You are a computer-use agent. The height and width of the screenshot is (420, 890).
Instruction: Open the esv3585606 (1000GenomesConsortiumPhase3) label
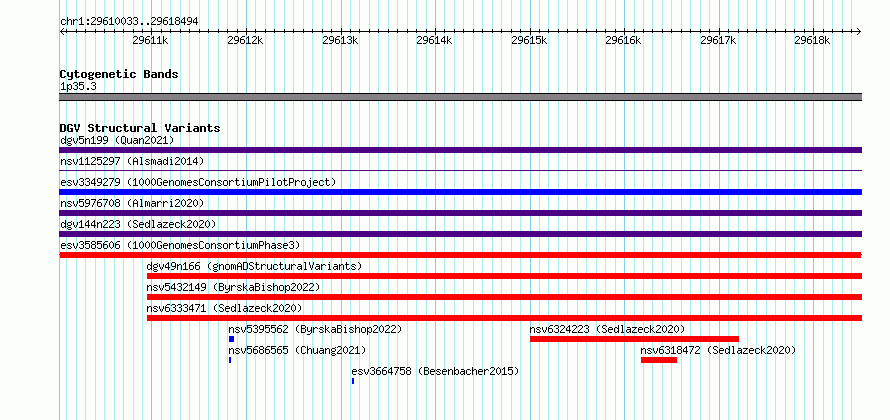[180, 245]
